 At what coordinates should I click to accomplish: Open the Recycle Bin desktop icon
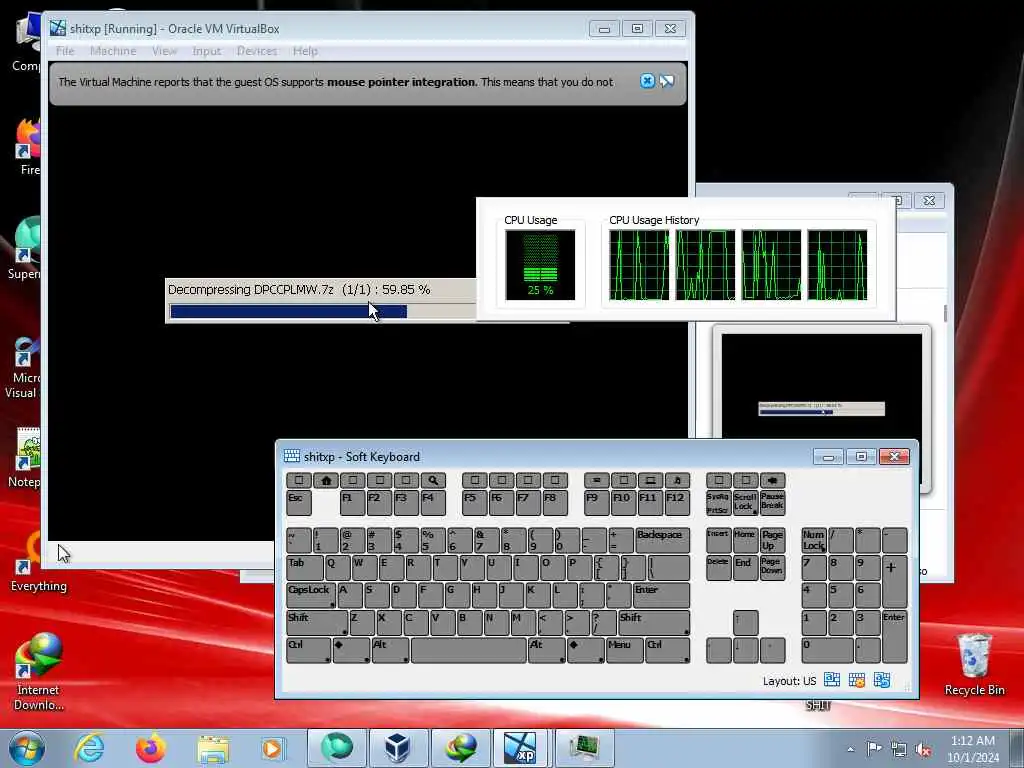[x=974, y=664]
